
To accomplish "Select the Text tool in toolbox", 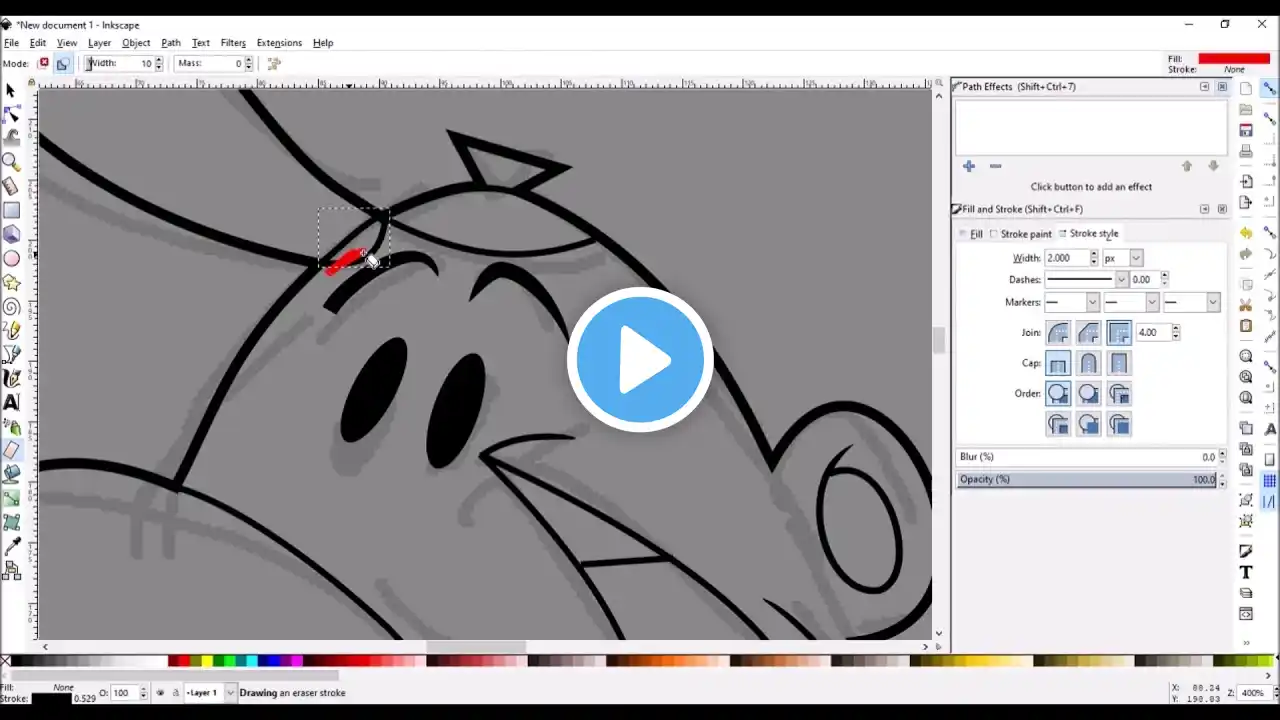I will pyautogui.click(x=11, y=402).
